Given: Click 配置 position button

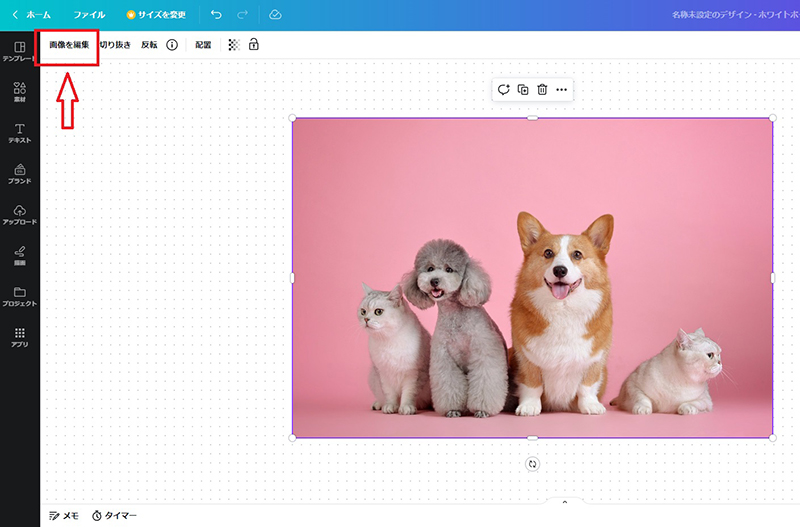Looking at the screenshot, I should coord(203,45).
